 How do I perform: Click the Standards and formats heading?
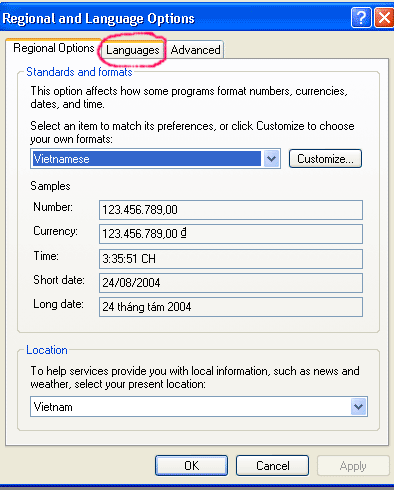(x=79, y=72)
